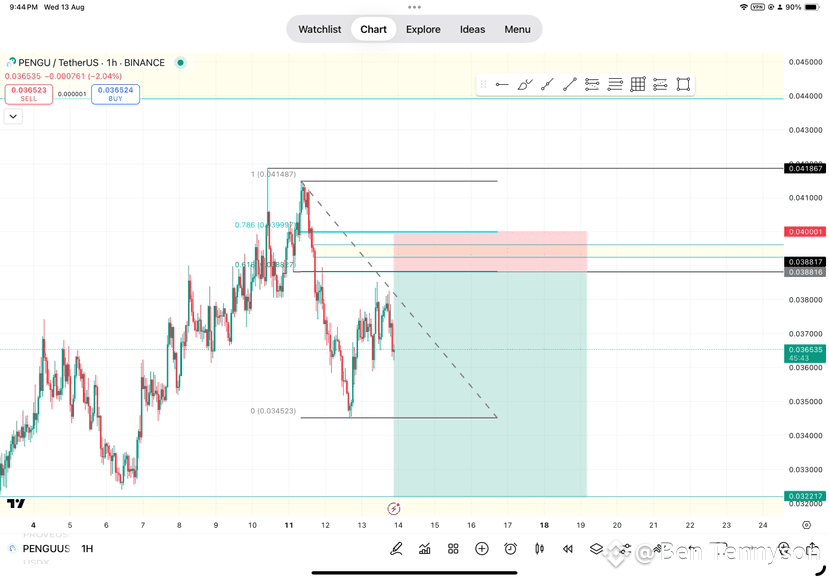
Task: Tap the three-dot multitasking indicator at top
Action: pos(414,7)
